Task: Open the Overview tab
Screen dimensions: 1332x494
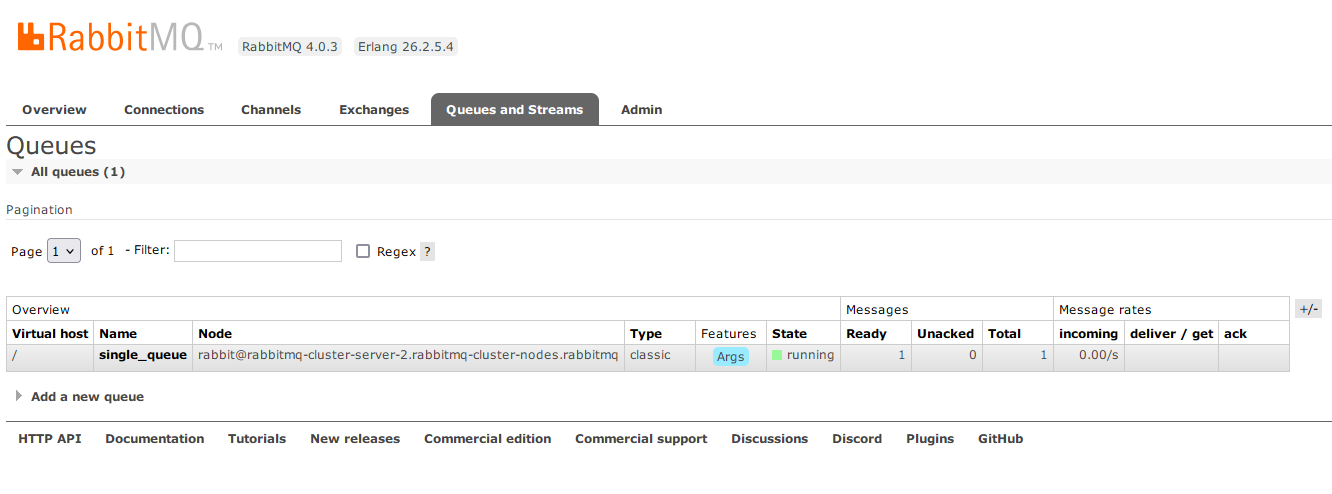Action: 54,110
